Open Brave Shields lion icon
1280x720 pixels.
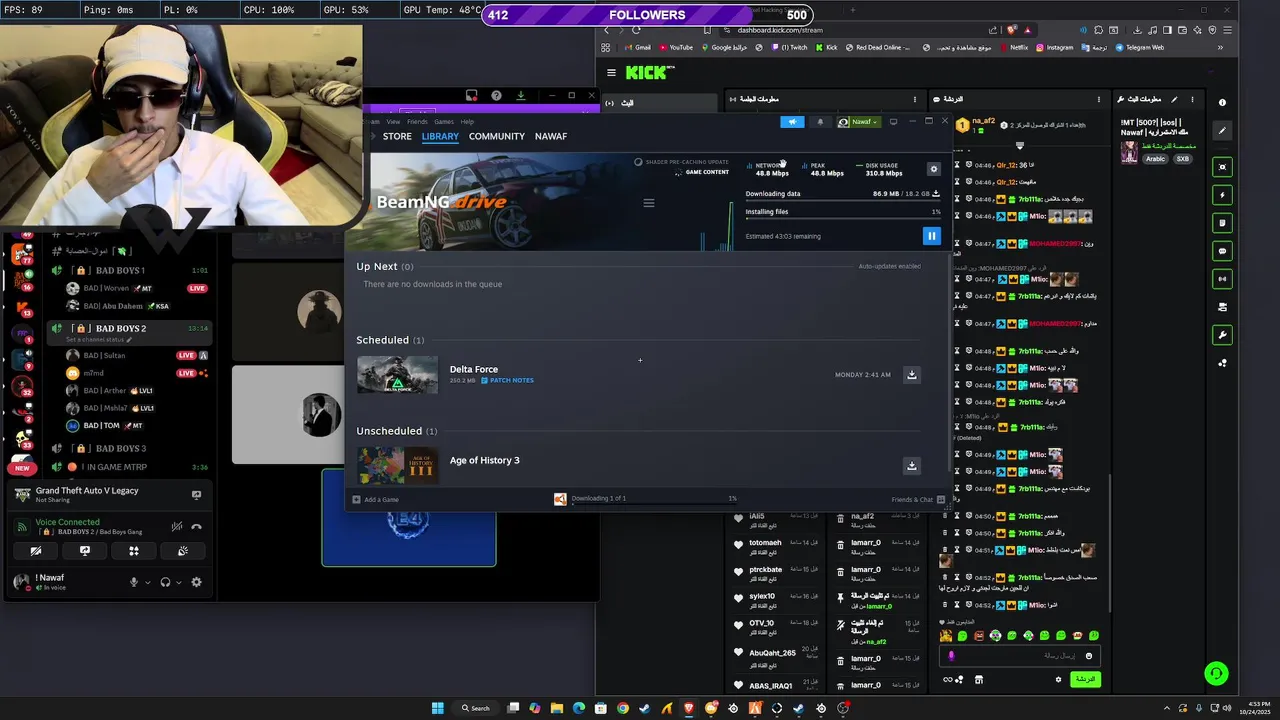[x=1013, y=30]
